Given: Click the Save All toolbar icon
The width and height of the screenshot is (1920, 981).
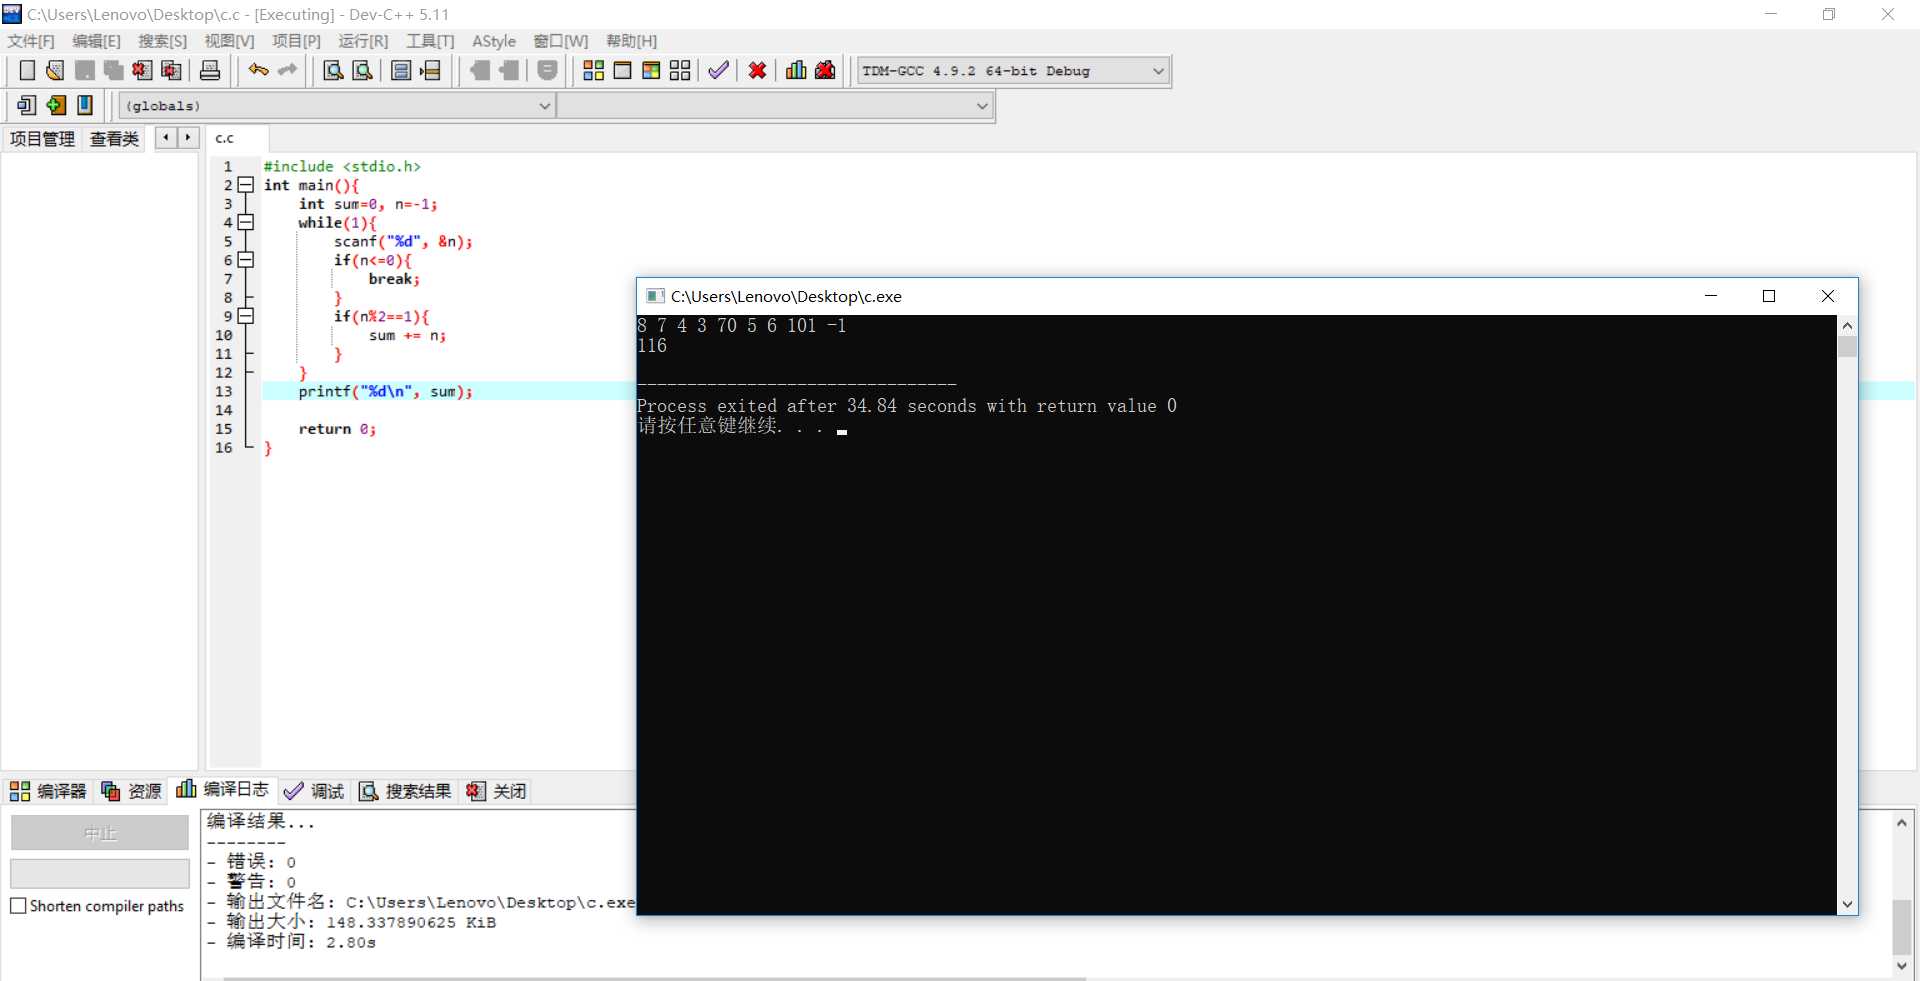Looking at the screenshot, I should click(113, 70).
